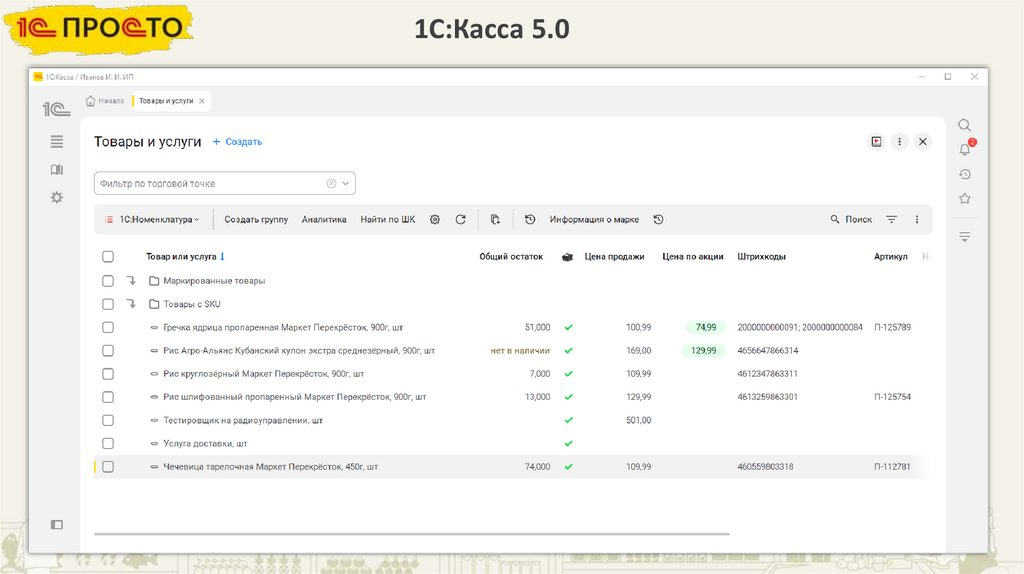Open the Аналитика menu item

324,220
